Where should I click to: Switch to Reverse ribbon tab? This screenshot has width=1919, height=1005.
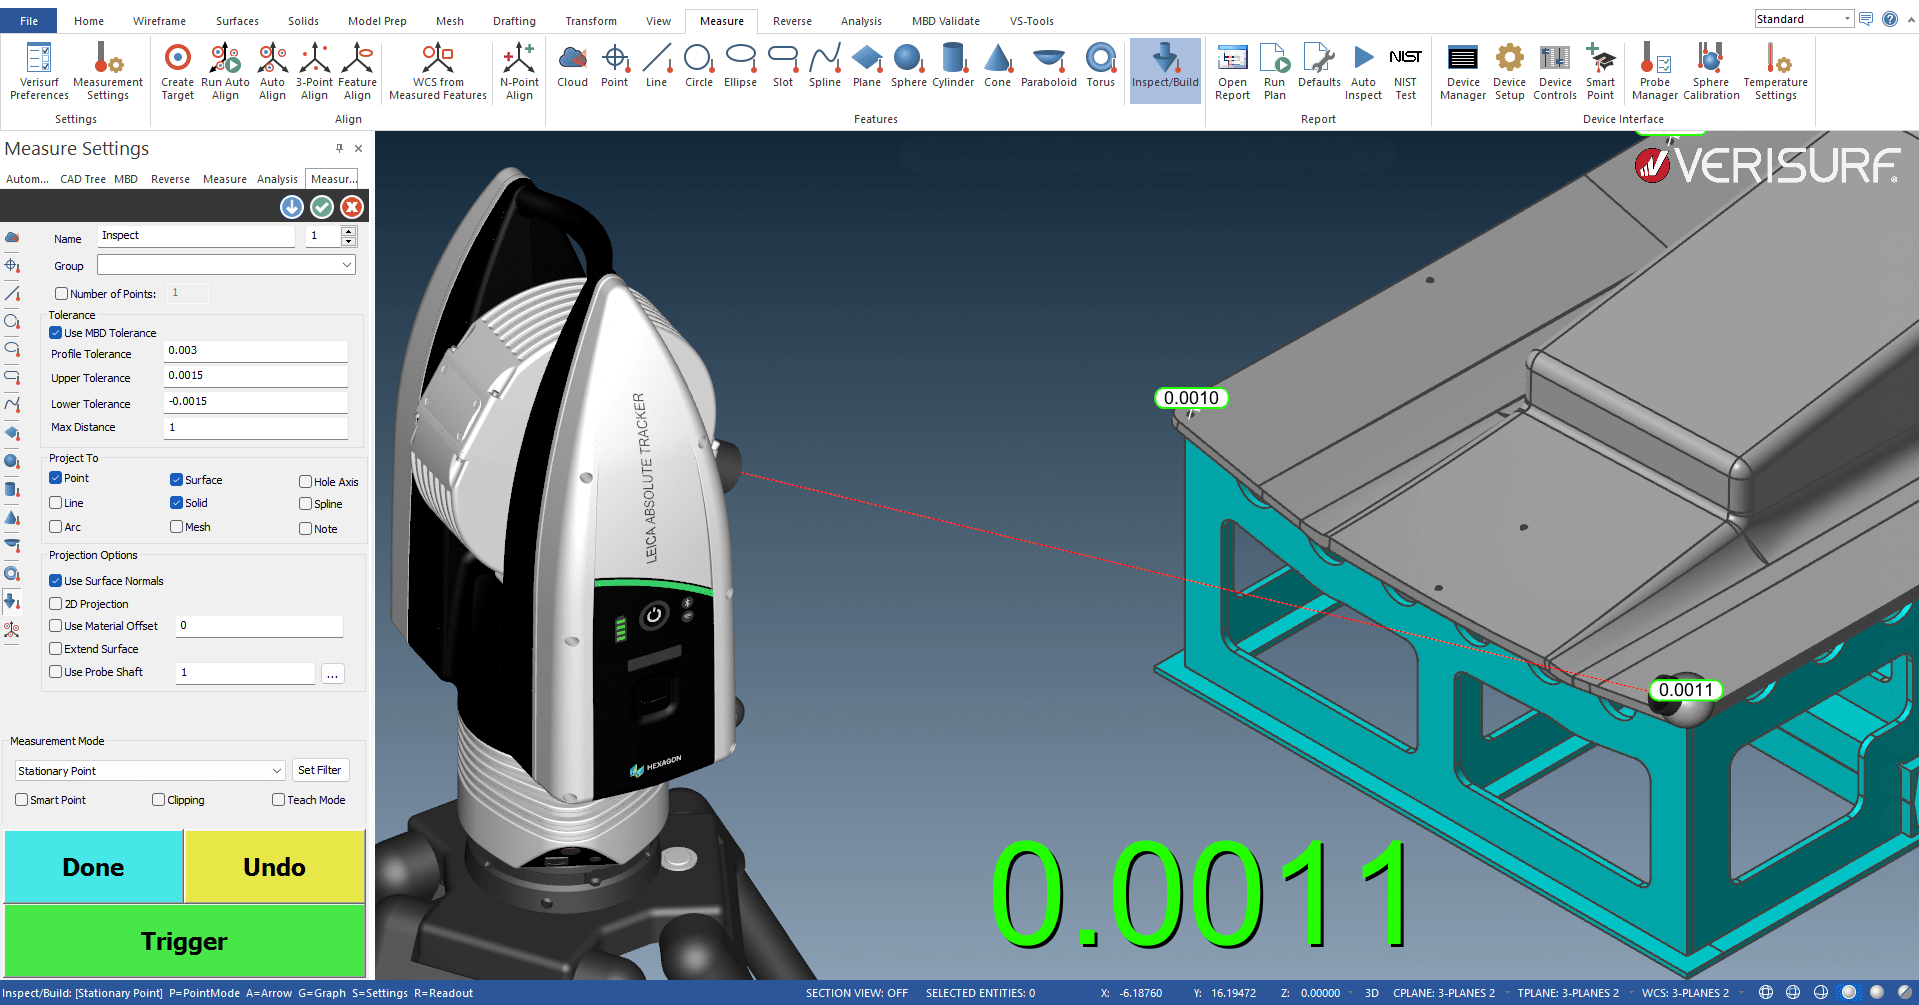(792, 21)
